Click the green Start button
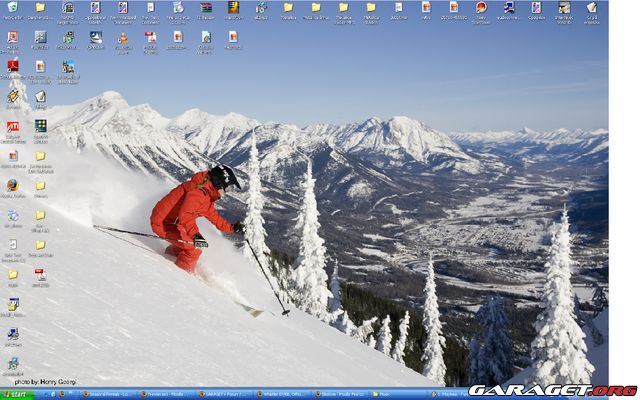640x400 pixels. 17,394
